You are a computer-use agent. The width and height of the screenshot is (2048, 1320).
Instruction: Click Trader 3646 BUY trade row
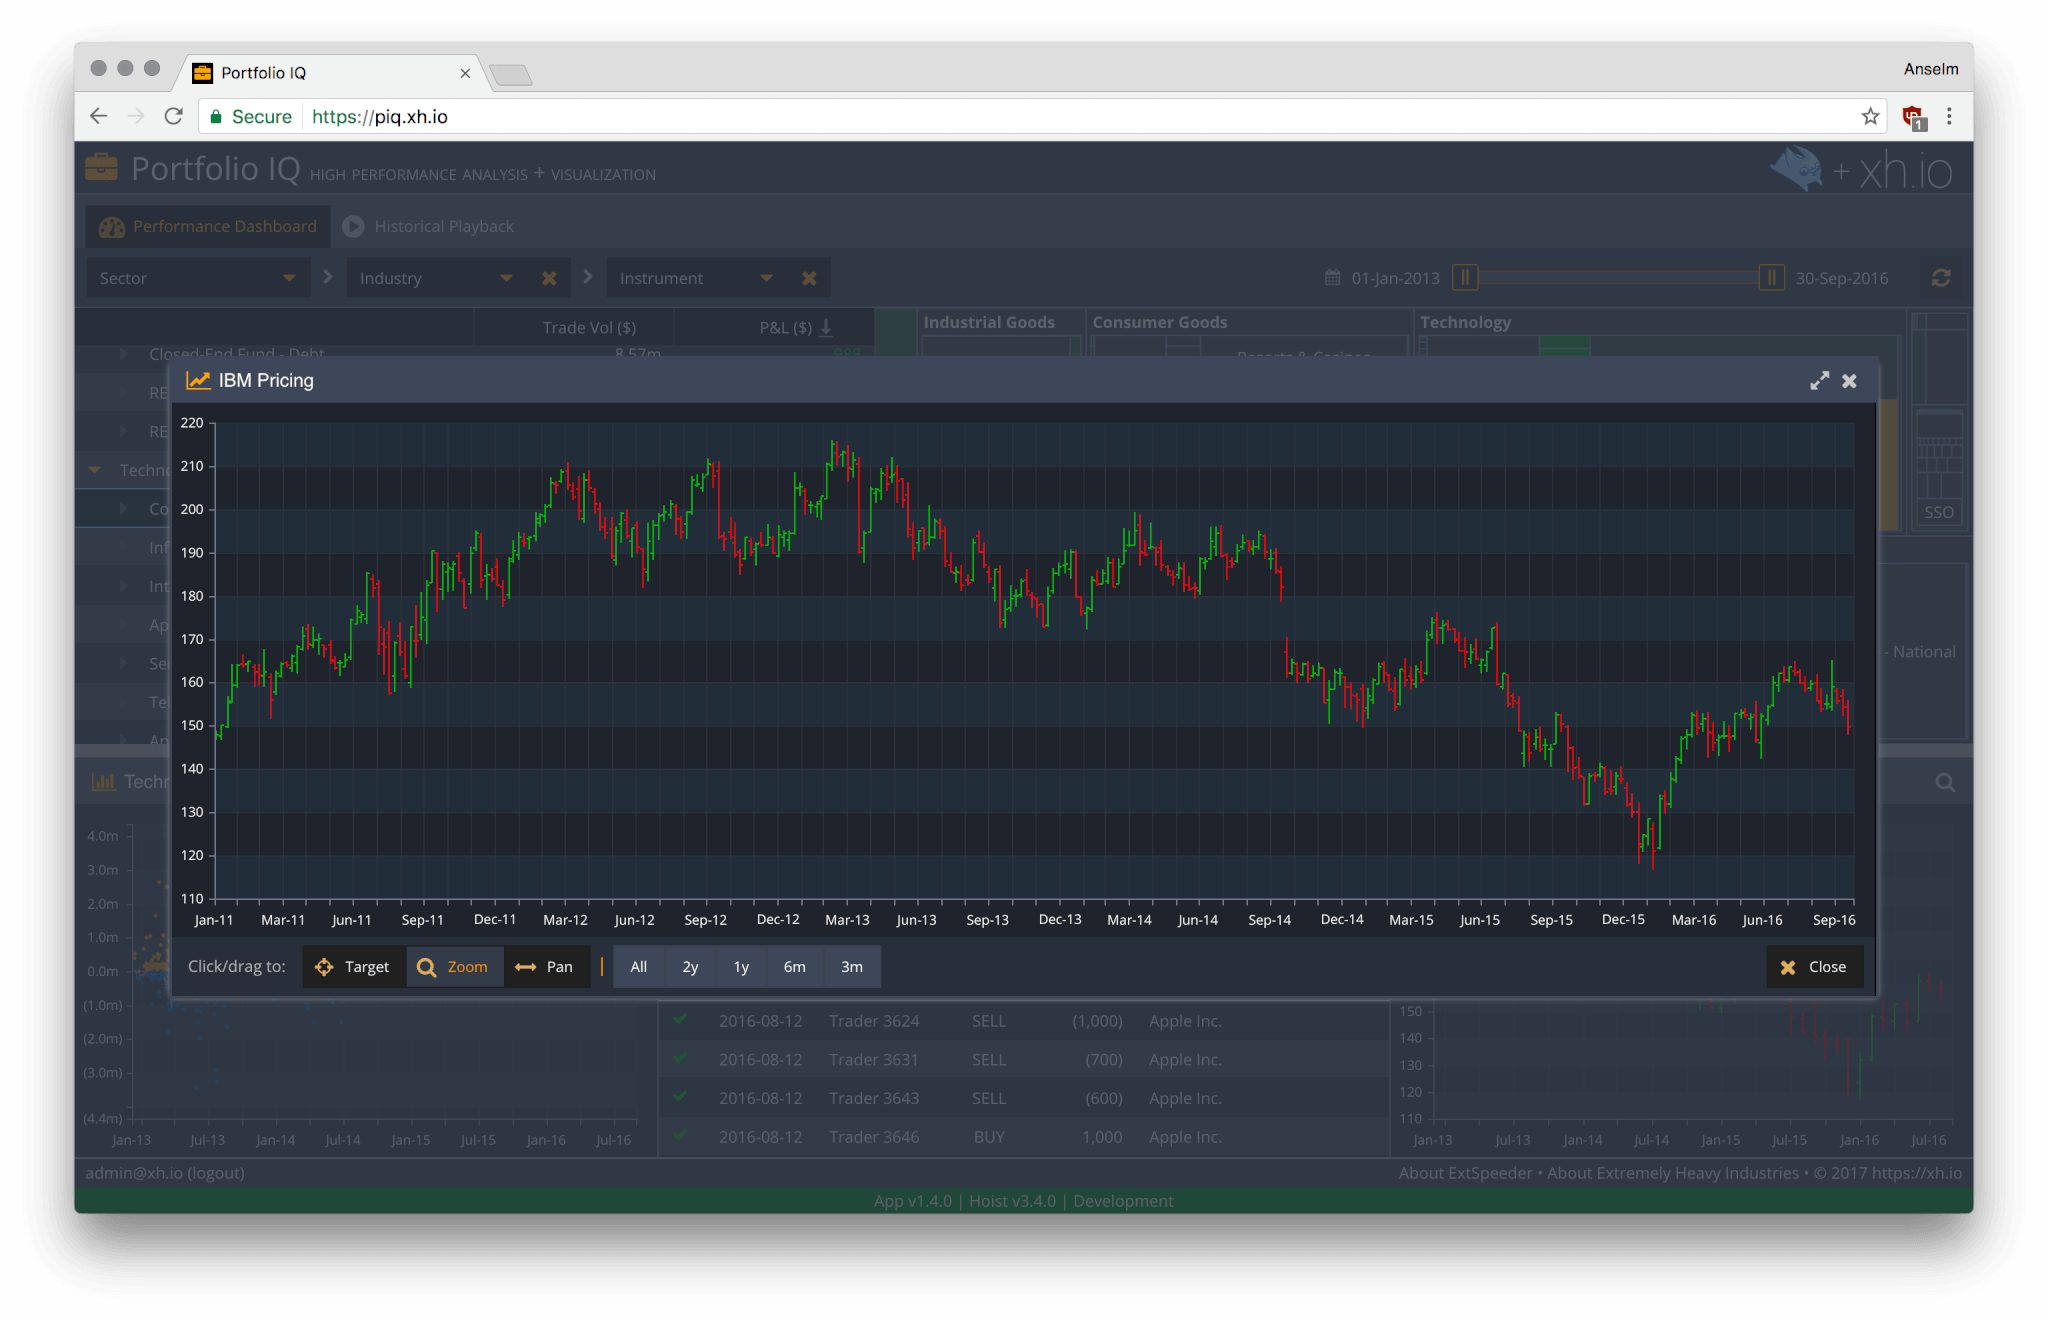(1023, 1137)
